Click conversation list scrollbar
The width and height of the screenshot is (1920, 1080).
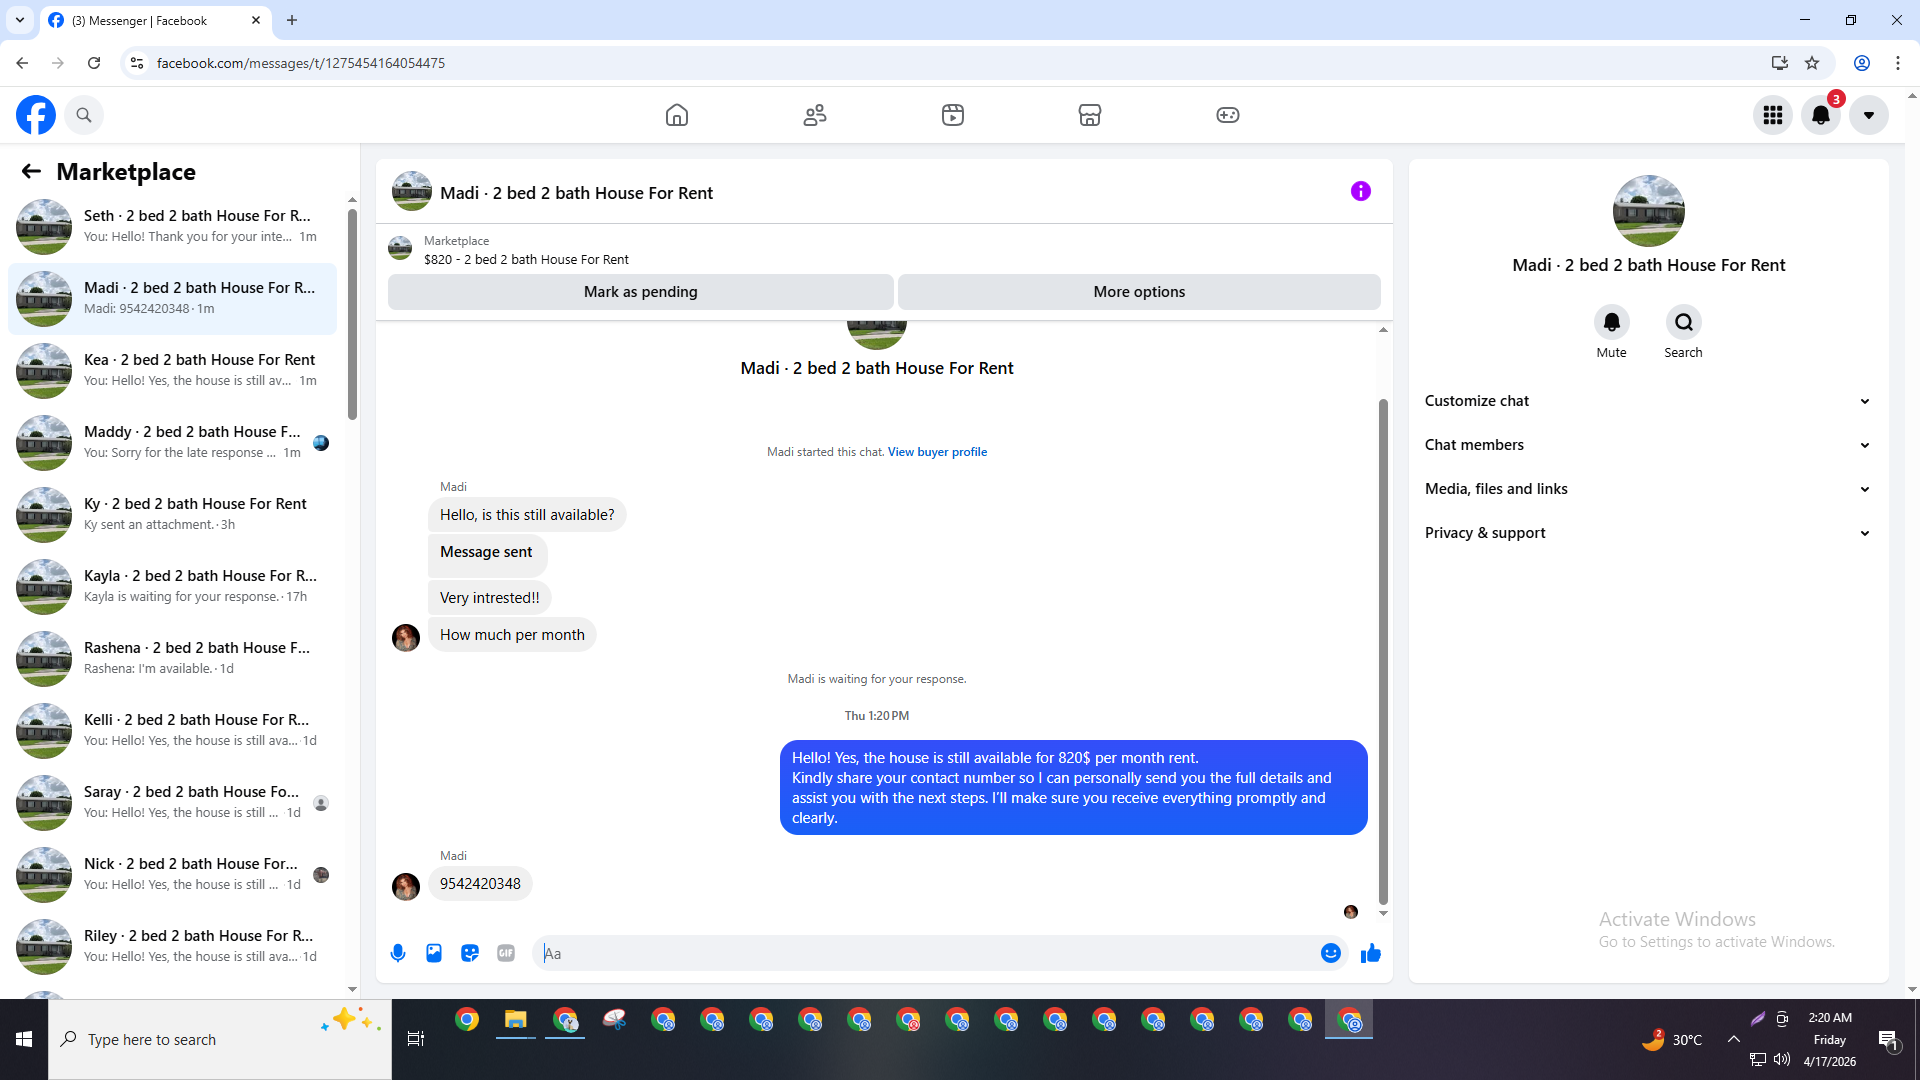pos(352,315)
